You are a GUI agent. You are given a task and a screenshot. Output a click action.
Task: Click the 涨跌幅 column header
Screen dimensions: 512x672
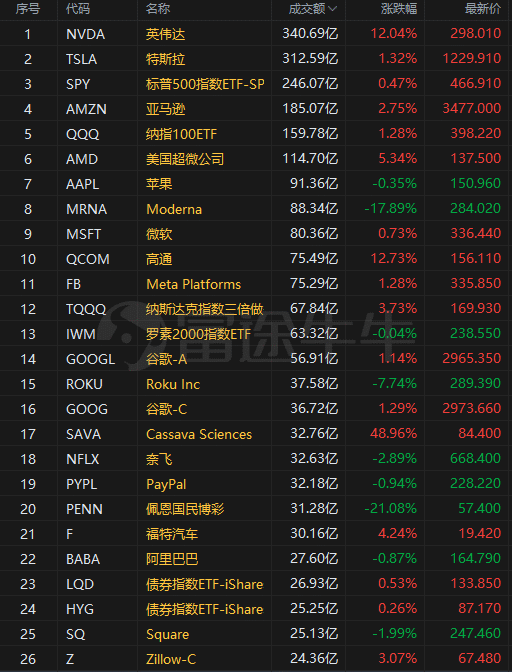pyautogui.click(x=398, y=9)
